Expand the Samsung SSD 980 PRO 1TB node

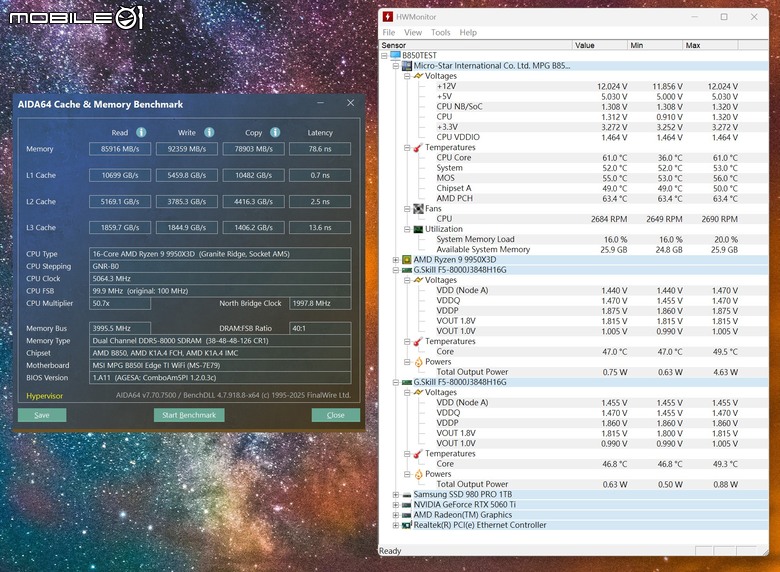coord(396,495)
